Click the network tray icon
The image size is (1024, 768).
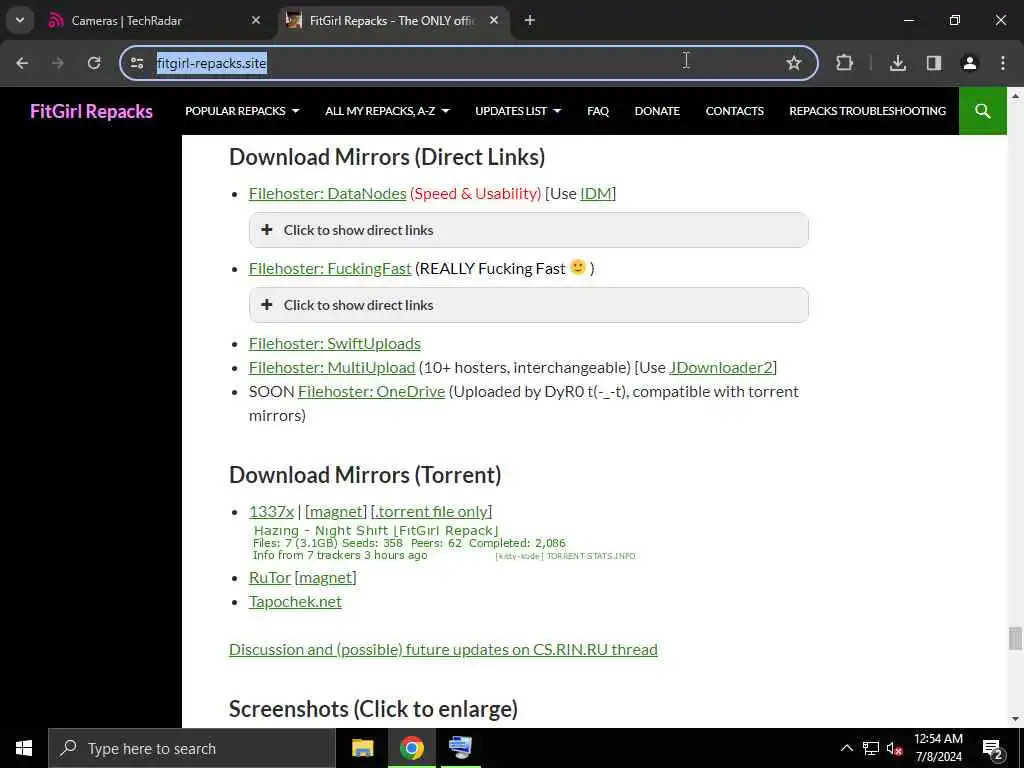(x=871, y=748)
